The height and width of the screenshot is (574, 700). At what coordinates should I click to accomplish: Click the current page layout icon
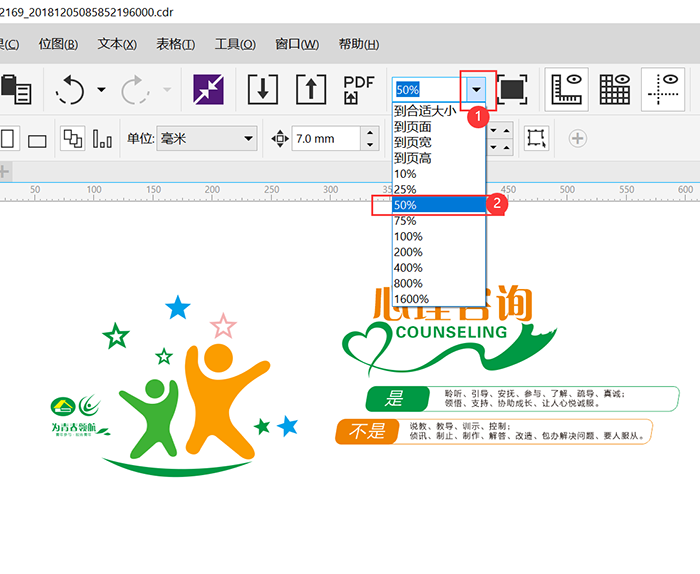click(102, 138)
